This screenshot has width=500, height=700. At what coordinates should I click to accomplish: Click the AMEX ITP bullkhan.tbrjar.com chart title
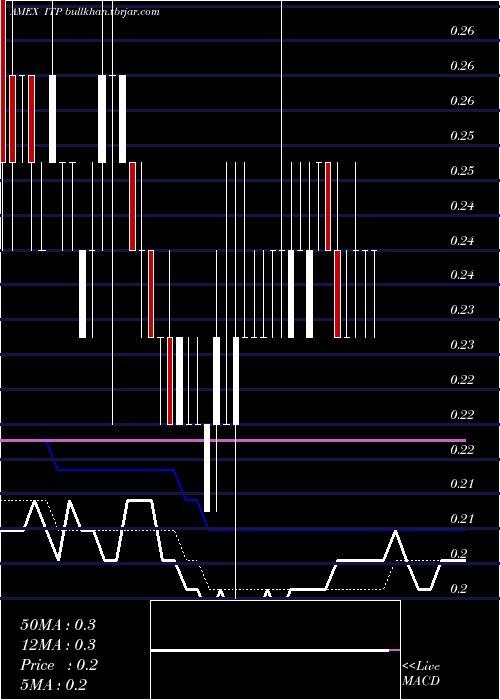[x=84, y=12]
